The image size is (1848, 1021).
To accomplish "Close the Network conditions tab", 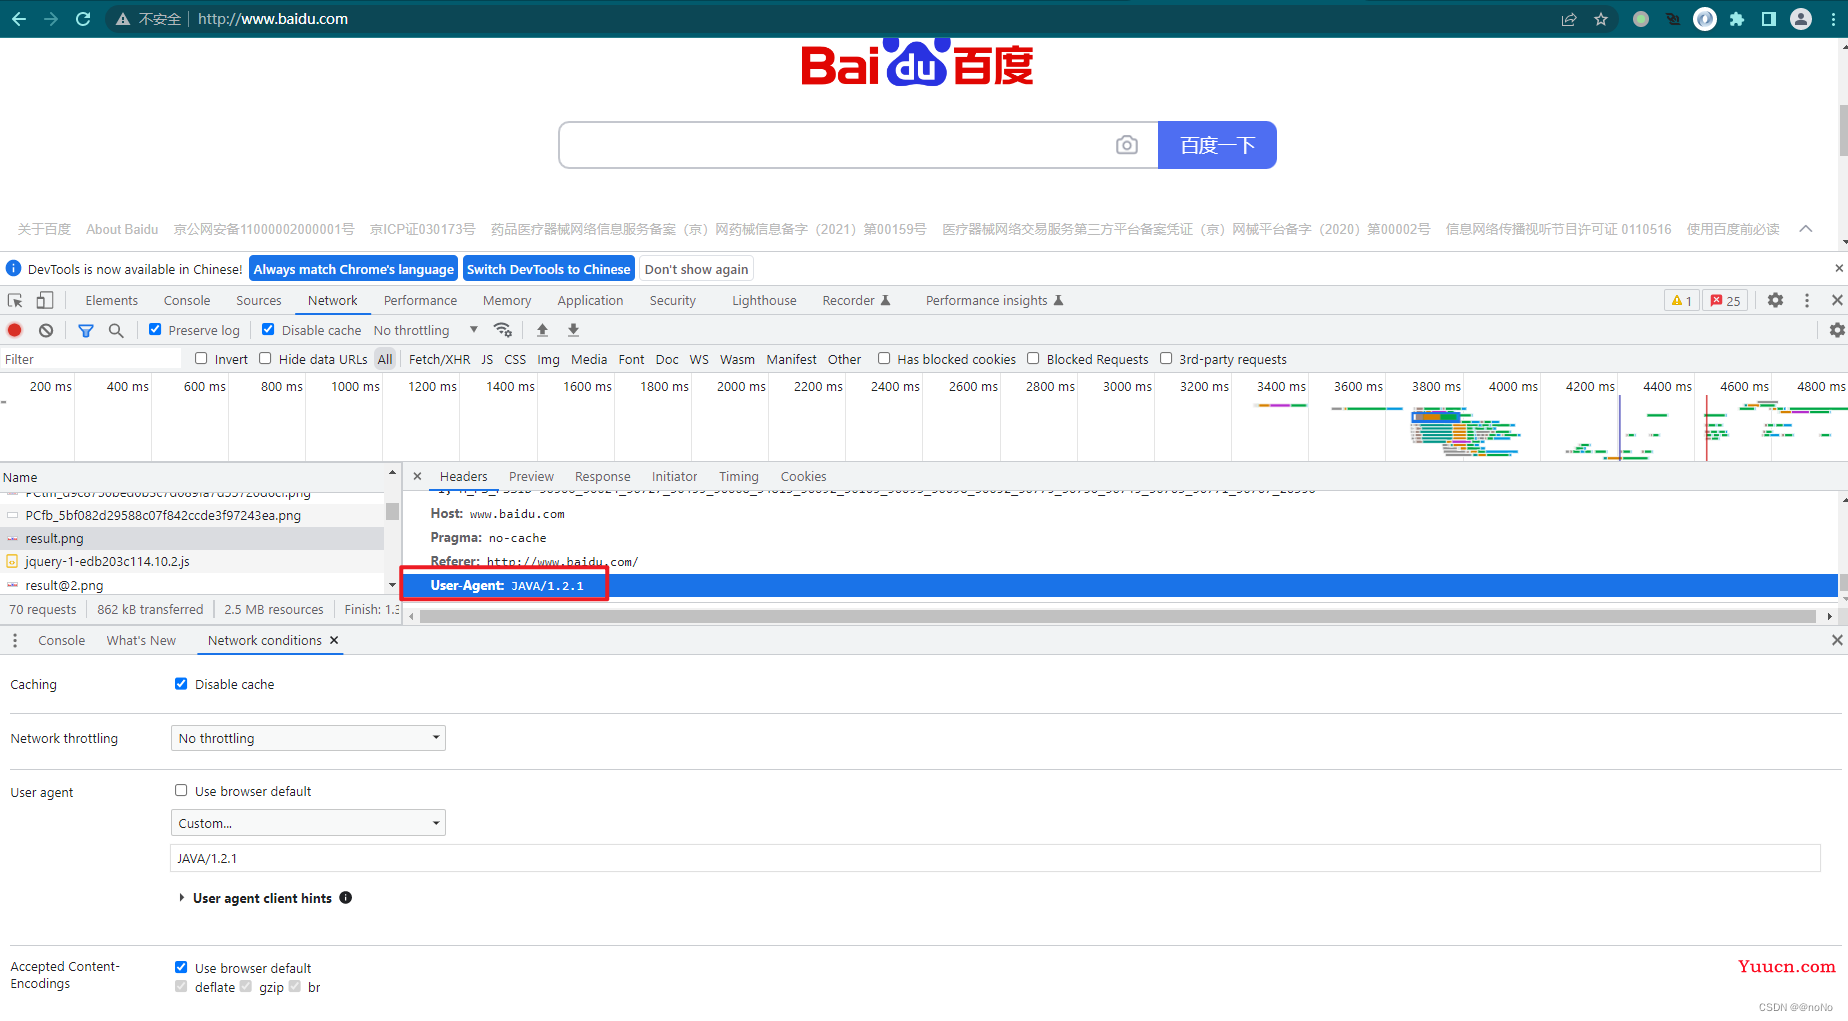I will [334, 640].
